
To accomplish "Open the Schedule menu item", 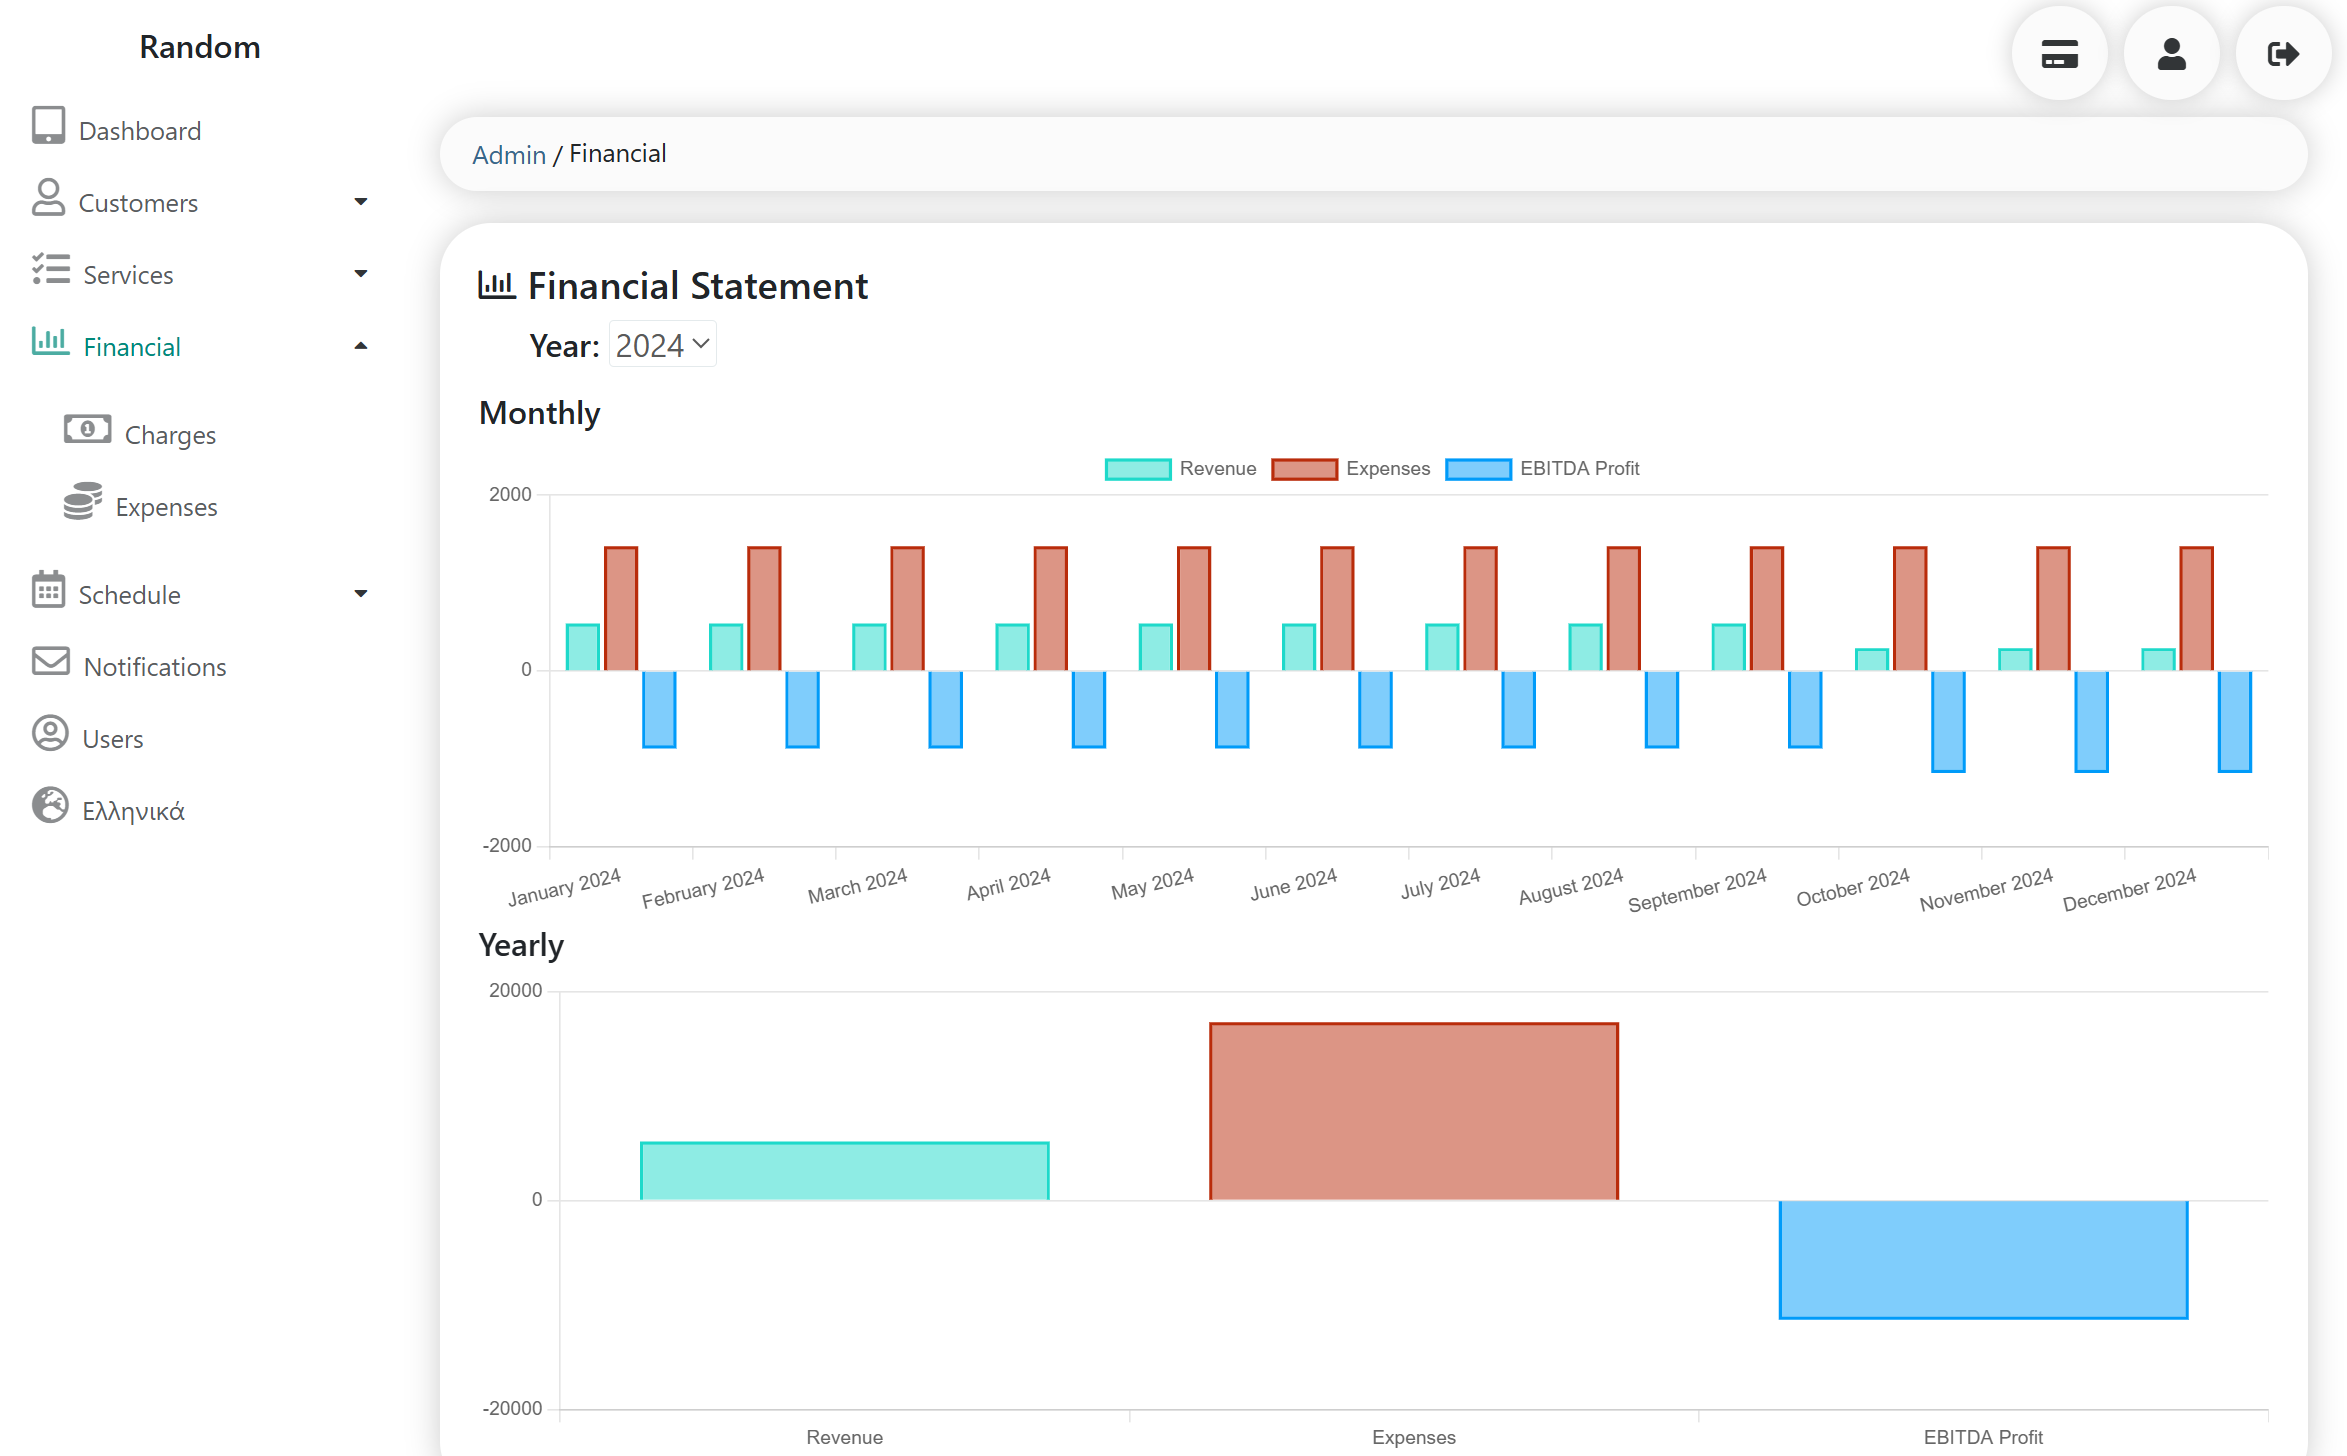I will 129,595.
